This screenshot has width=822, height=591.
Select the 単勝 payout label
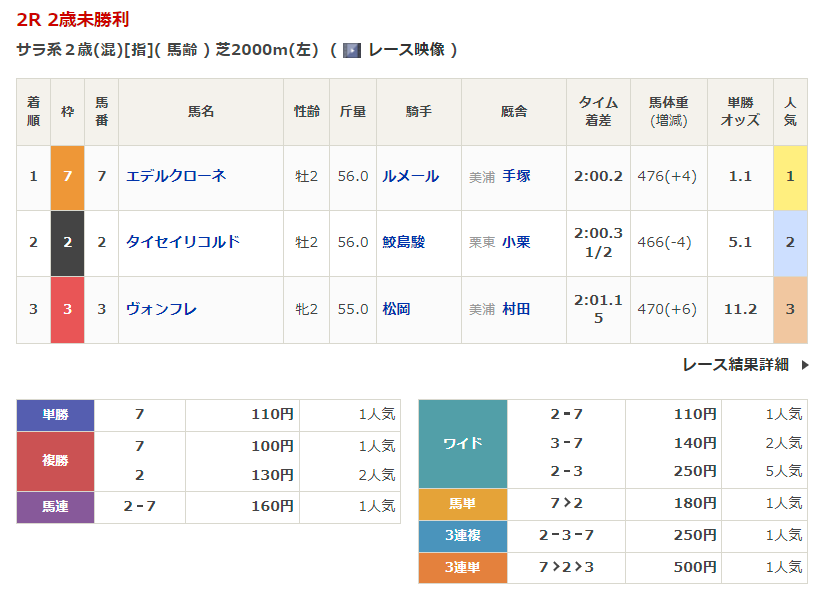[56, 414]
